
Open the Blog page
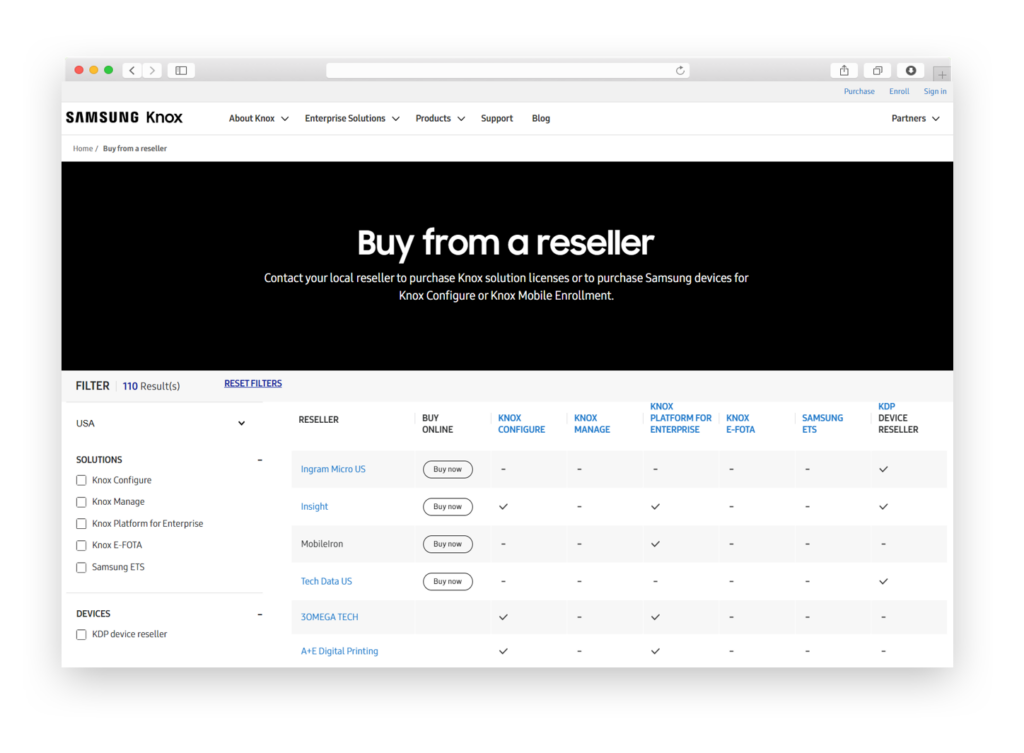click(x=541, y=118)
